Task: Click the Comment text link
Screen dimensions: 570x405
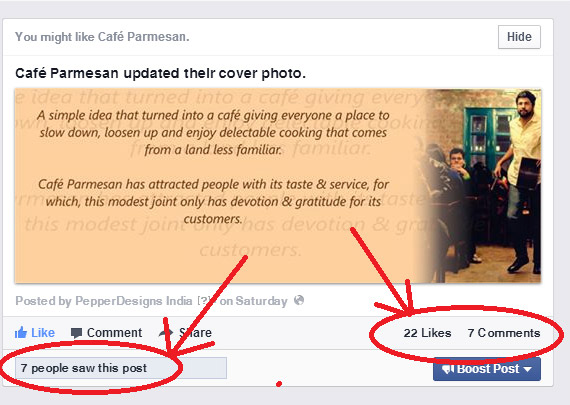Action: (114, 333)
